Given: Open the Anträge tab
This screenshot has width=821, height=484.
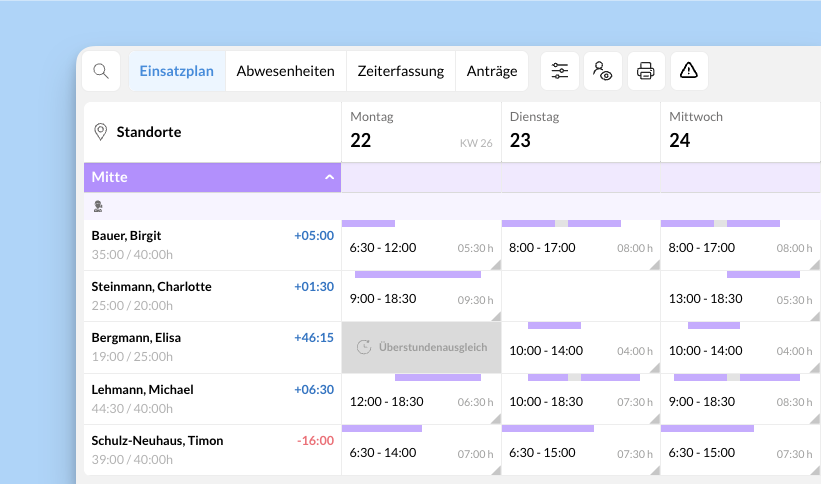Looking at the screenshot, I should (492, 71).
